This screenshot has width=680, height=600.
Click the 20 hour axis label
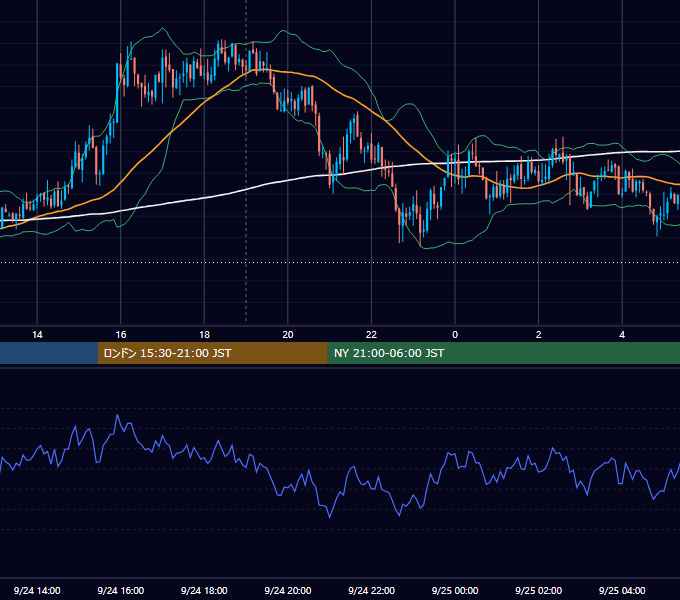coord(288,335)
